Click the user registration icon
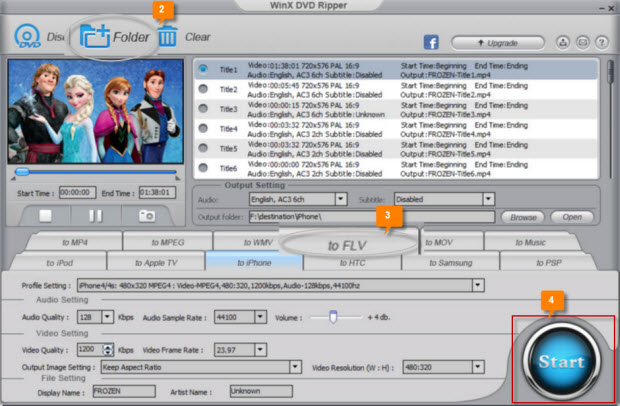The image size is (620, 406). coord(563,42)
